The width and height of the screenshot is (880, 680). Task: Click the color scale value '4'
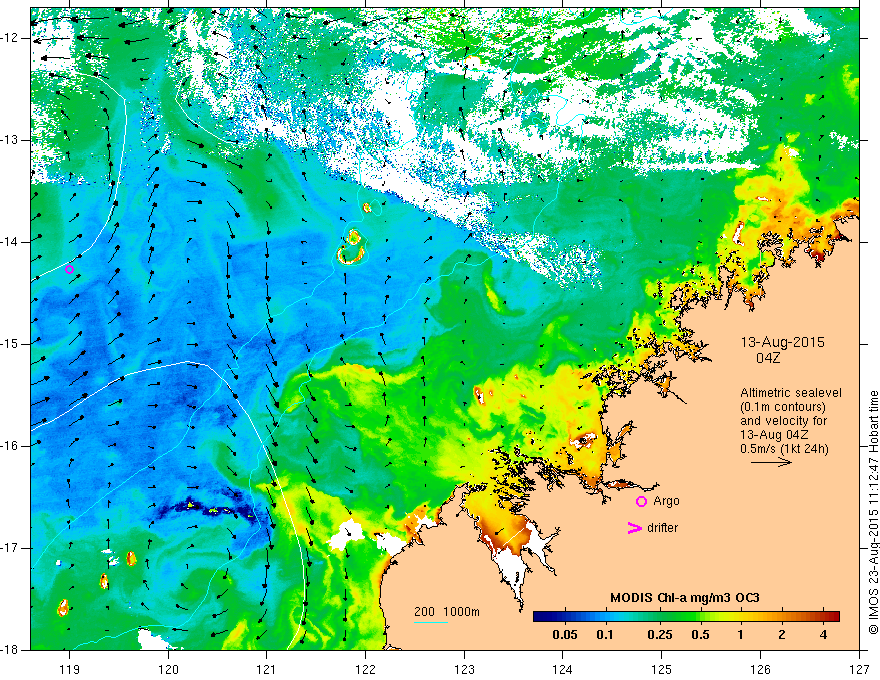(x=823, y=635)
